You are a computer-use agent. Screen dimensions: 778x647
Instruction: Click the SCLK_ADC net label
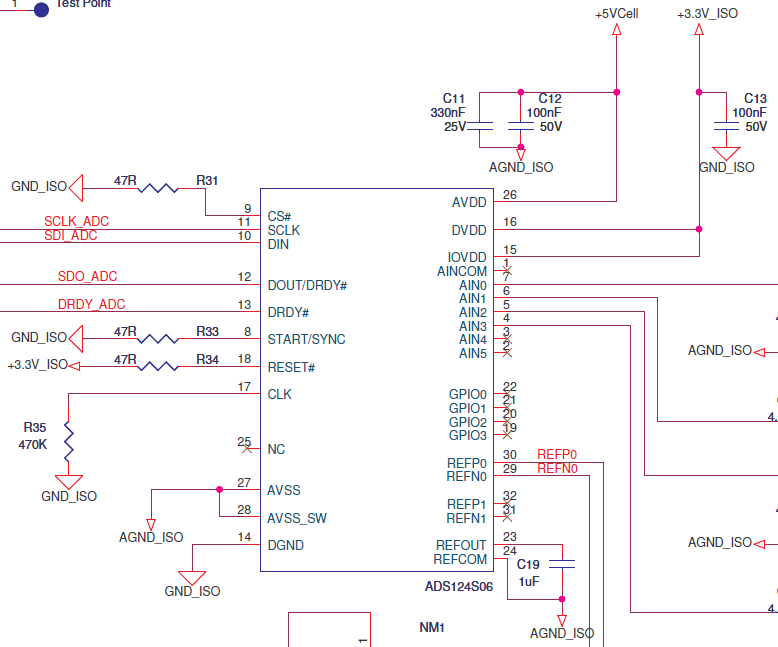coord(76,221)
